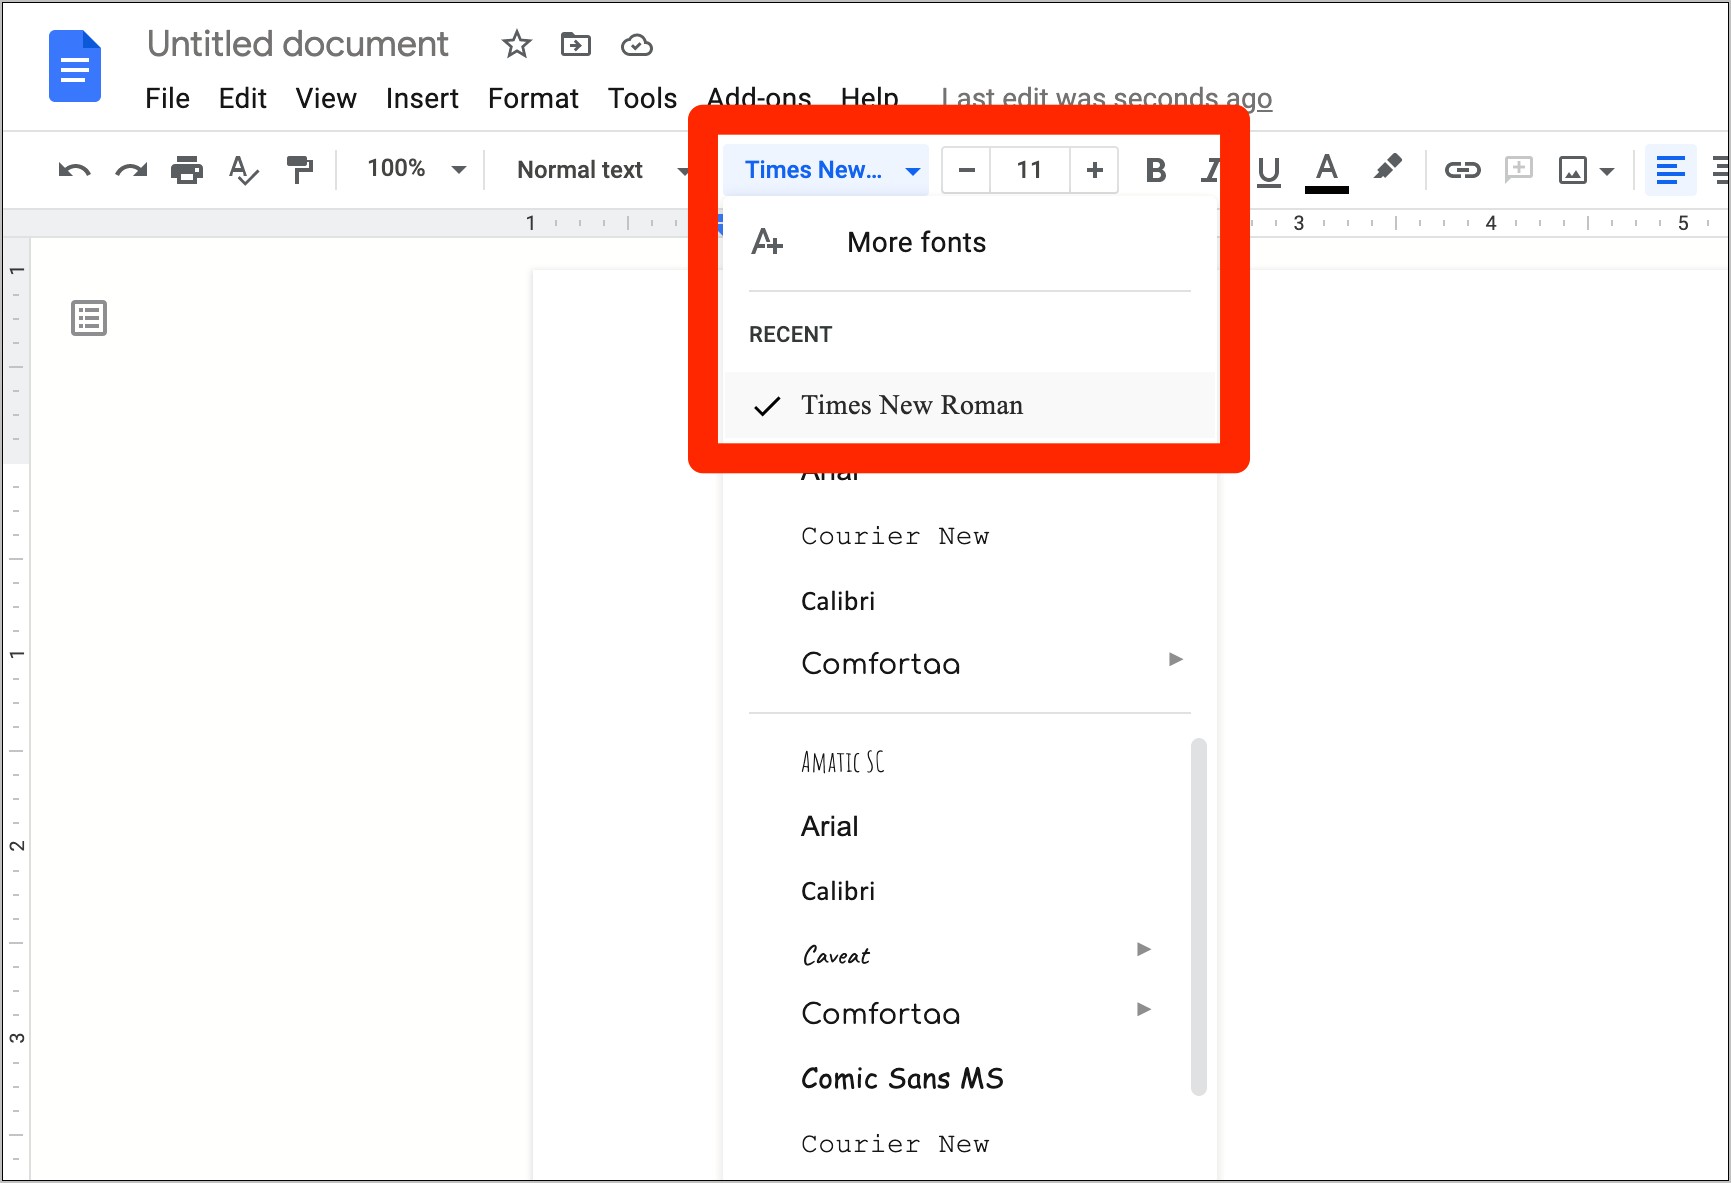Open the zoom 100% dropdown
Screen dimensions: 1731x1183
[416, 169]
